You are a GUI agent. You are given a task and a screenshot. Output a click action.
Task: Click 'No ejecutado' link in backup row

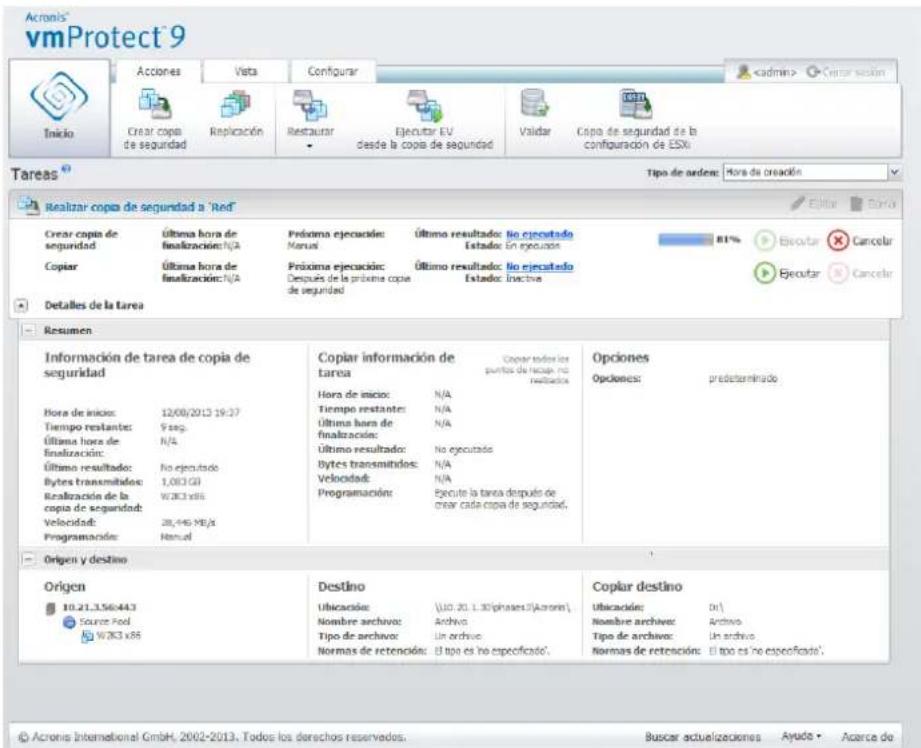point(539,234)
